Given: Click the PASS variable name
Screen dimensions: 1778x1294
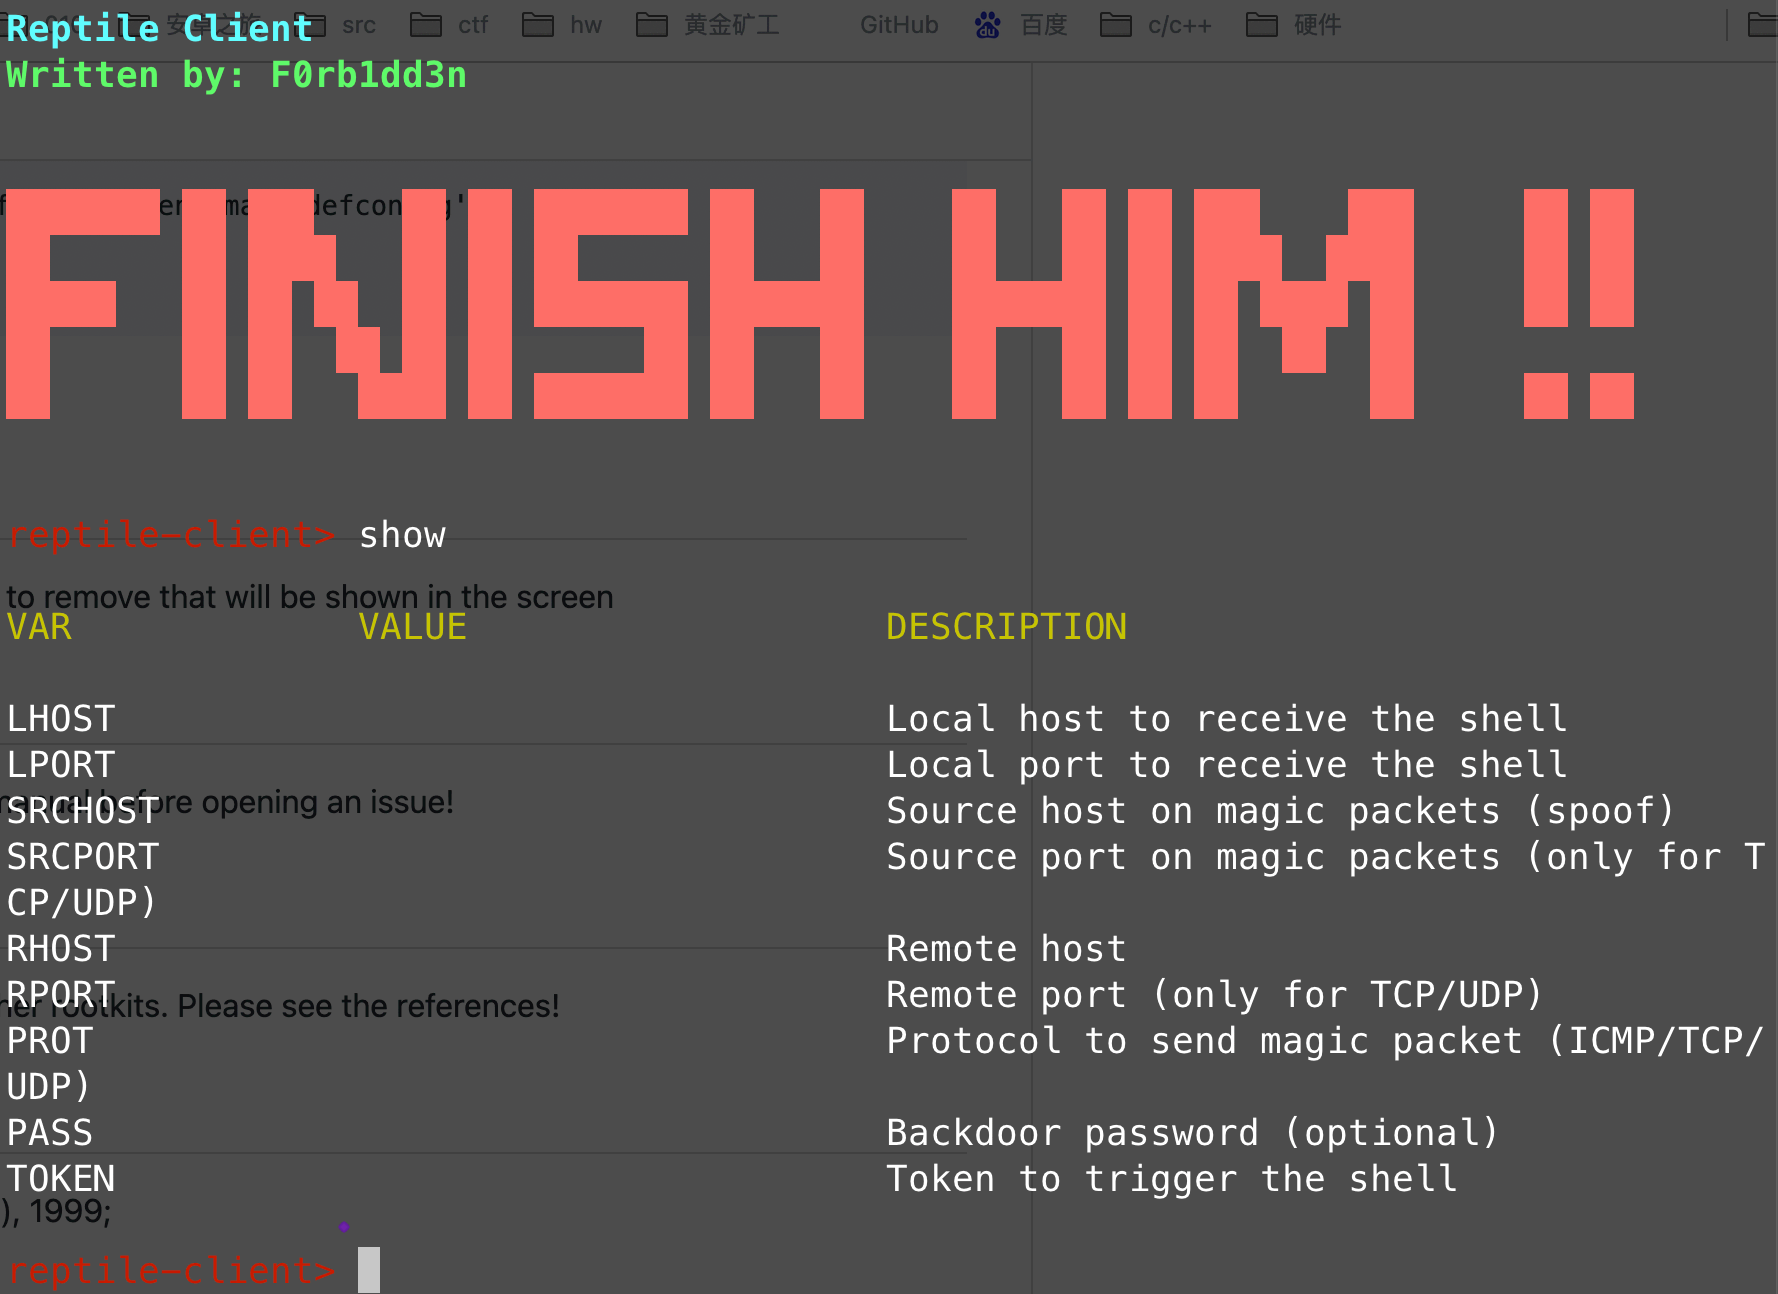Looking at the screenshot, I should pos(50,1133).
